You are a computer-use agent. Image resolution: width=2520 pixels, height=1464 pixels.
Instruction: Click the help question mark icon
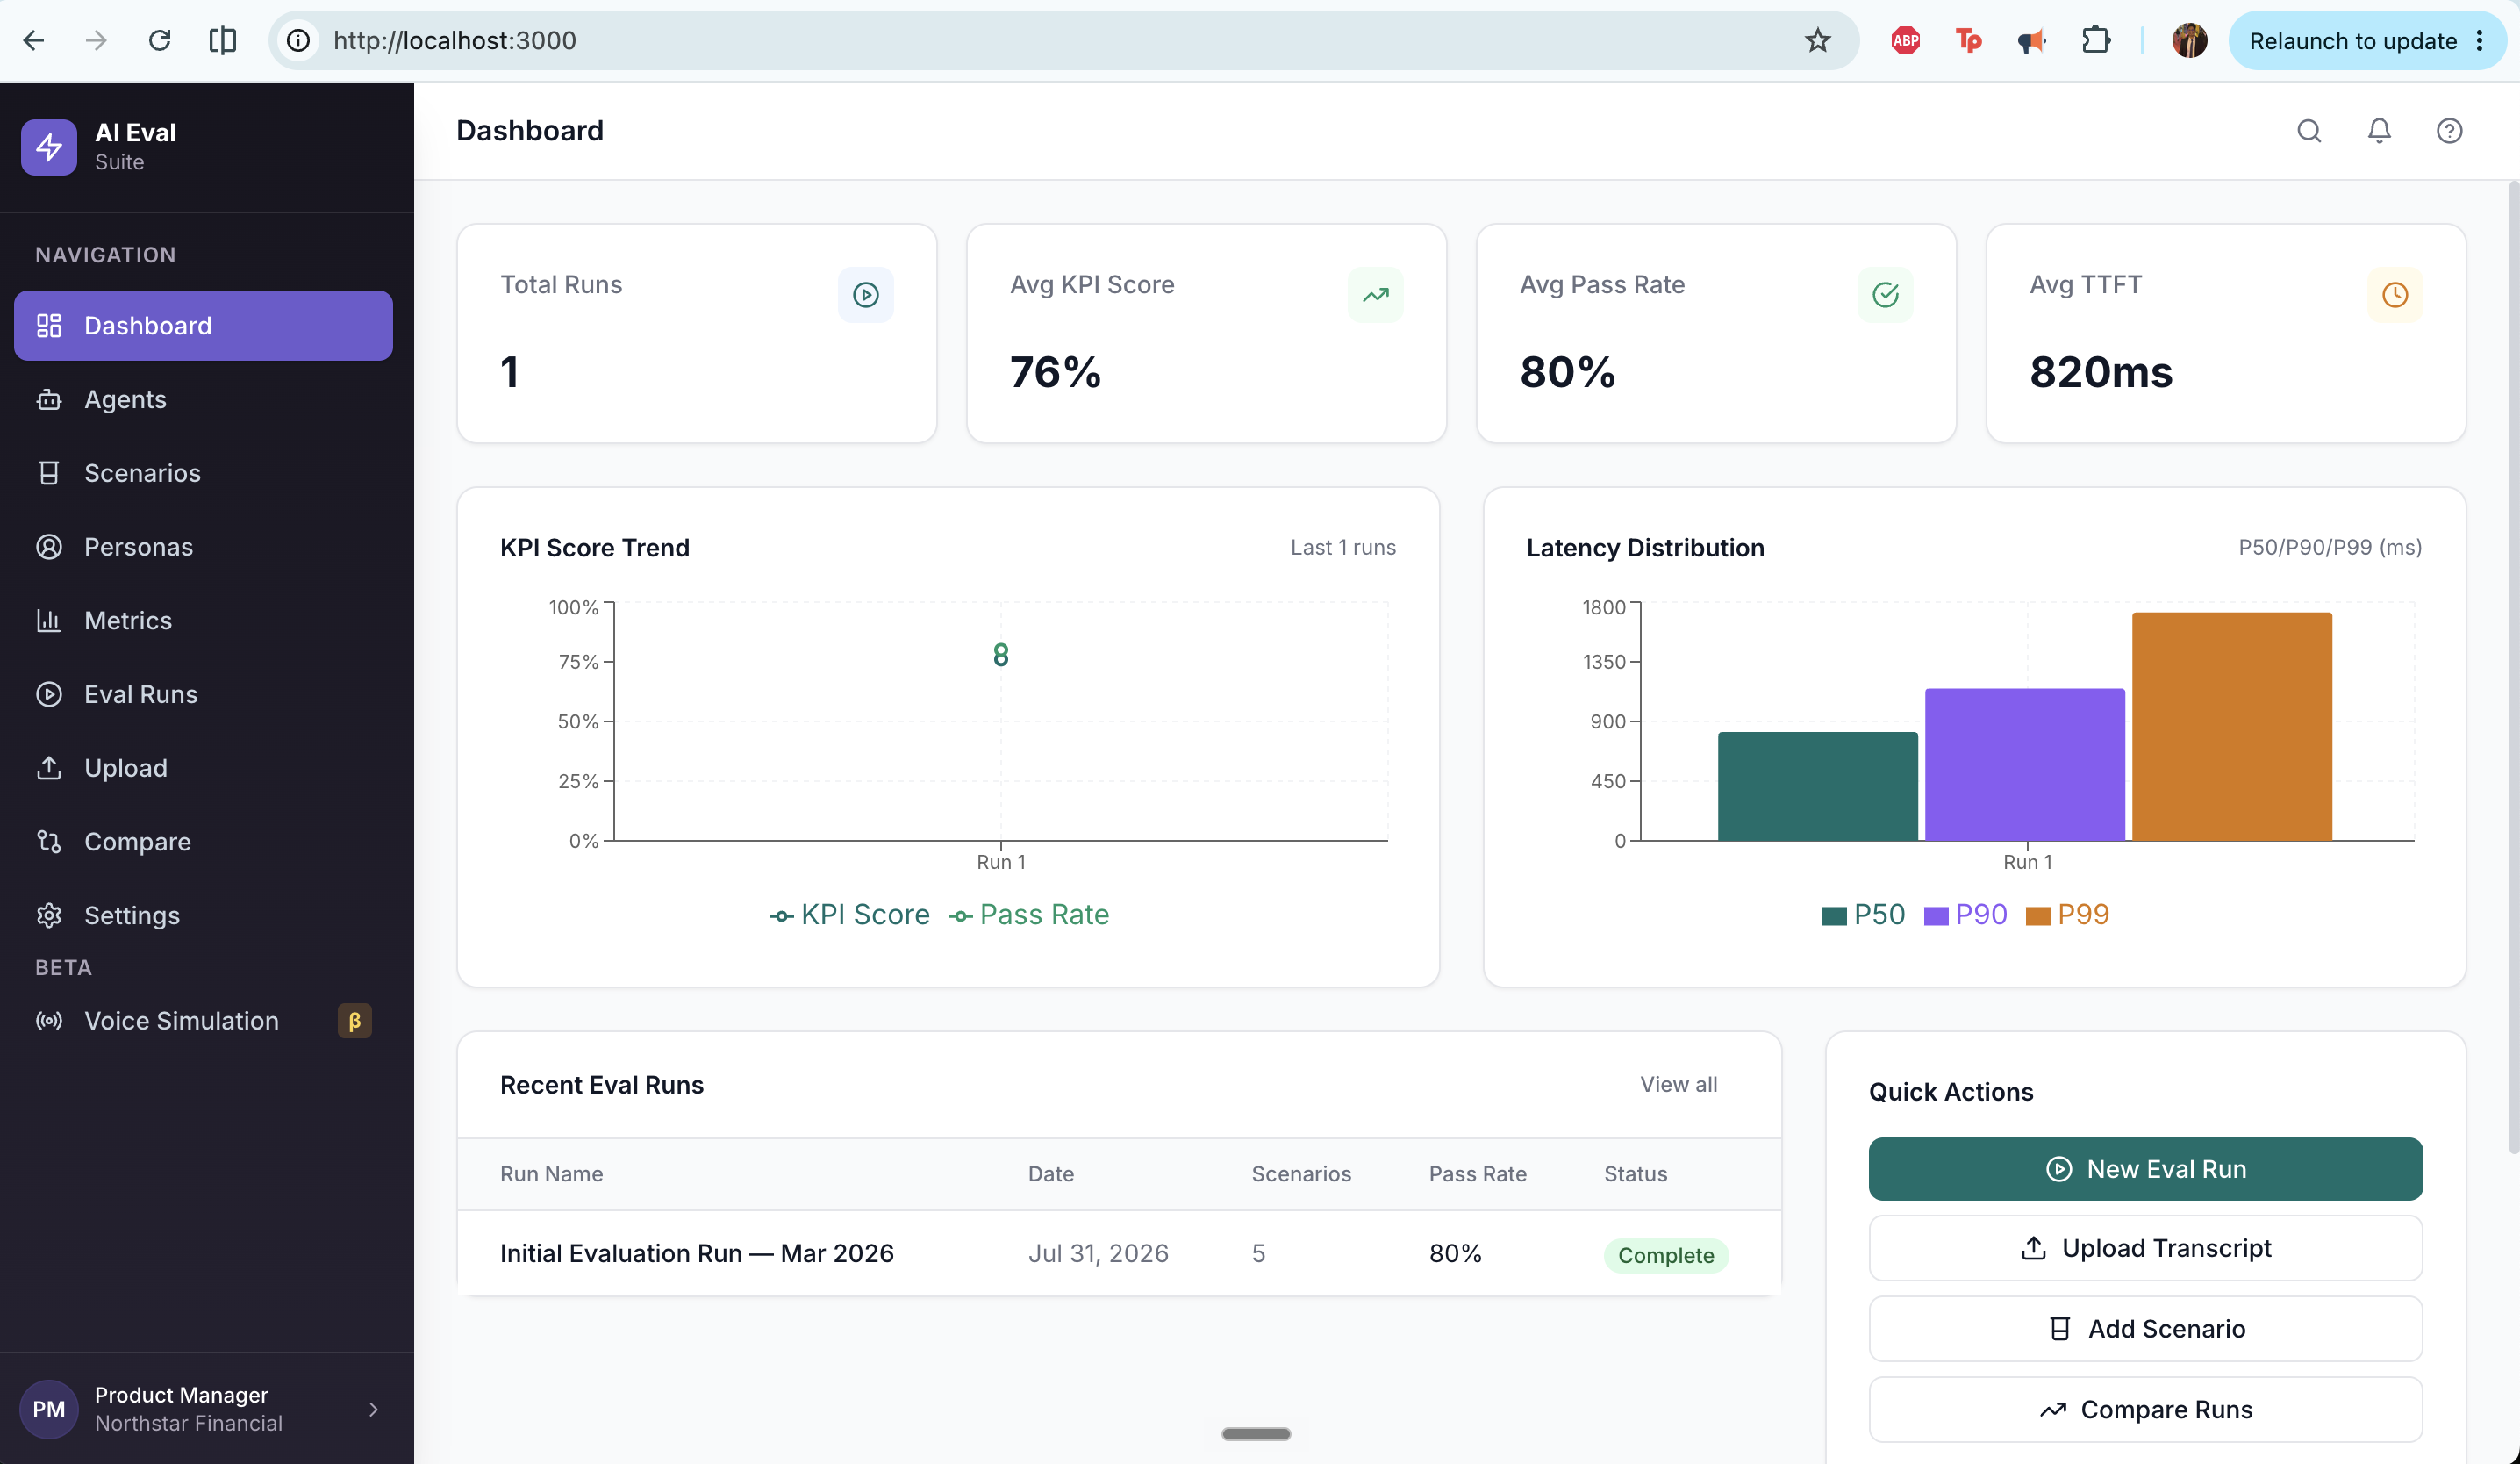[2449, 131]
